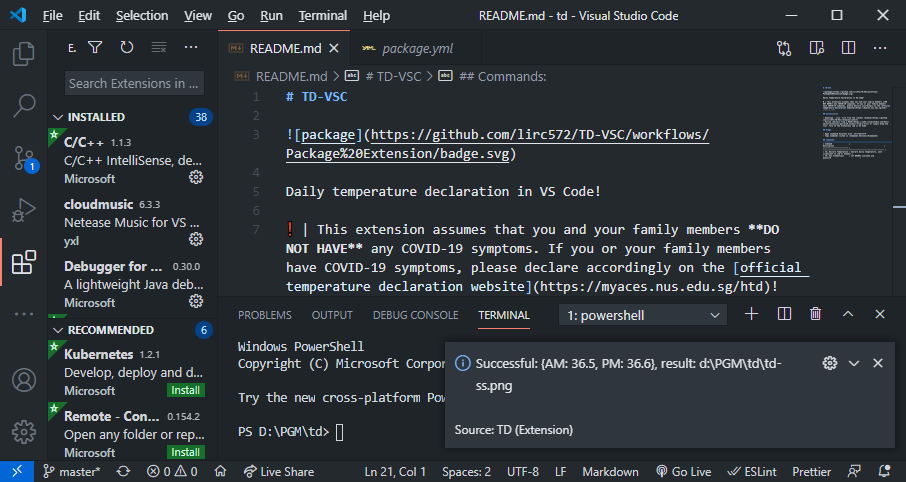Click the Search Extensions input field
Image resolution: width=906 pixels, height=482 pixels.
click(x=134, y=83)
